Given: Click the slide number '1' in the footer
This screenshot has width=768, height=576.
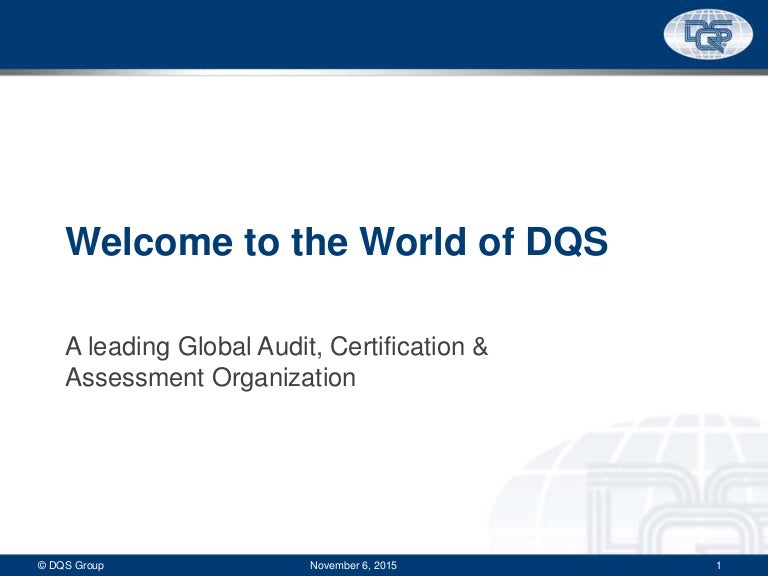Looking at the screenshot, I should (x=719, y=565).
